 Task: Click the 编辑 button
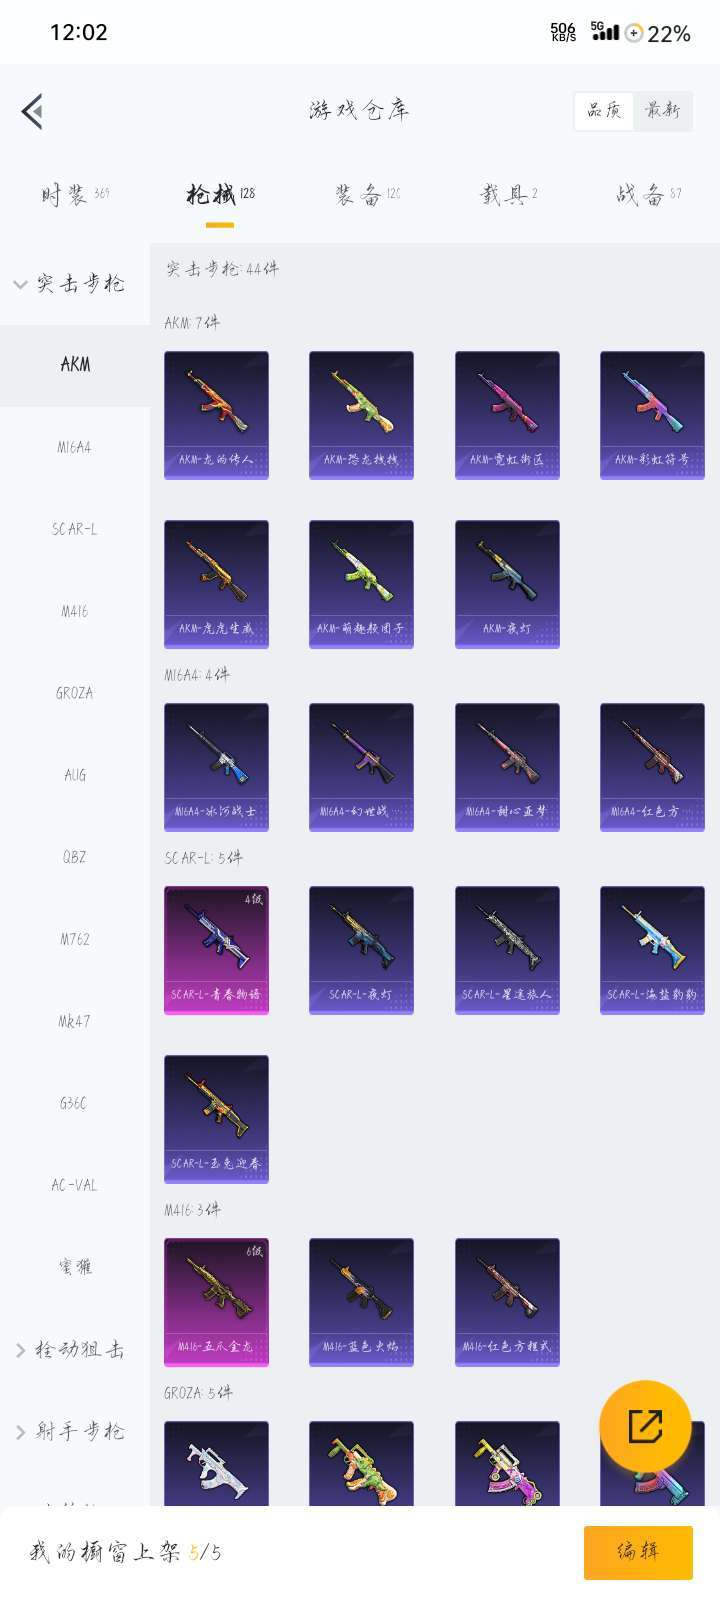(x=638, y=1552)
